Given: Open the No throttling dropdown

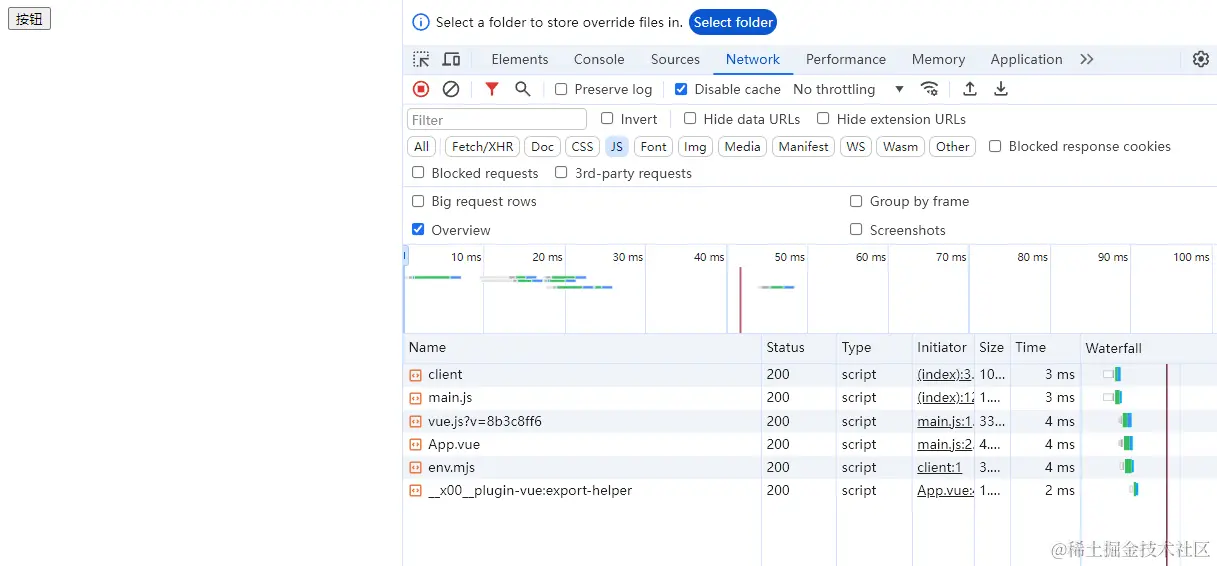Looking at the screenshot, I should [x=848, y=89].
